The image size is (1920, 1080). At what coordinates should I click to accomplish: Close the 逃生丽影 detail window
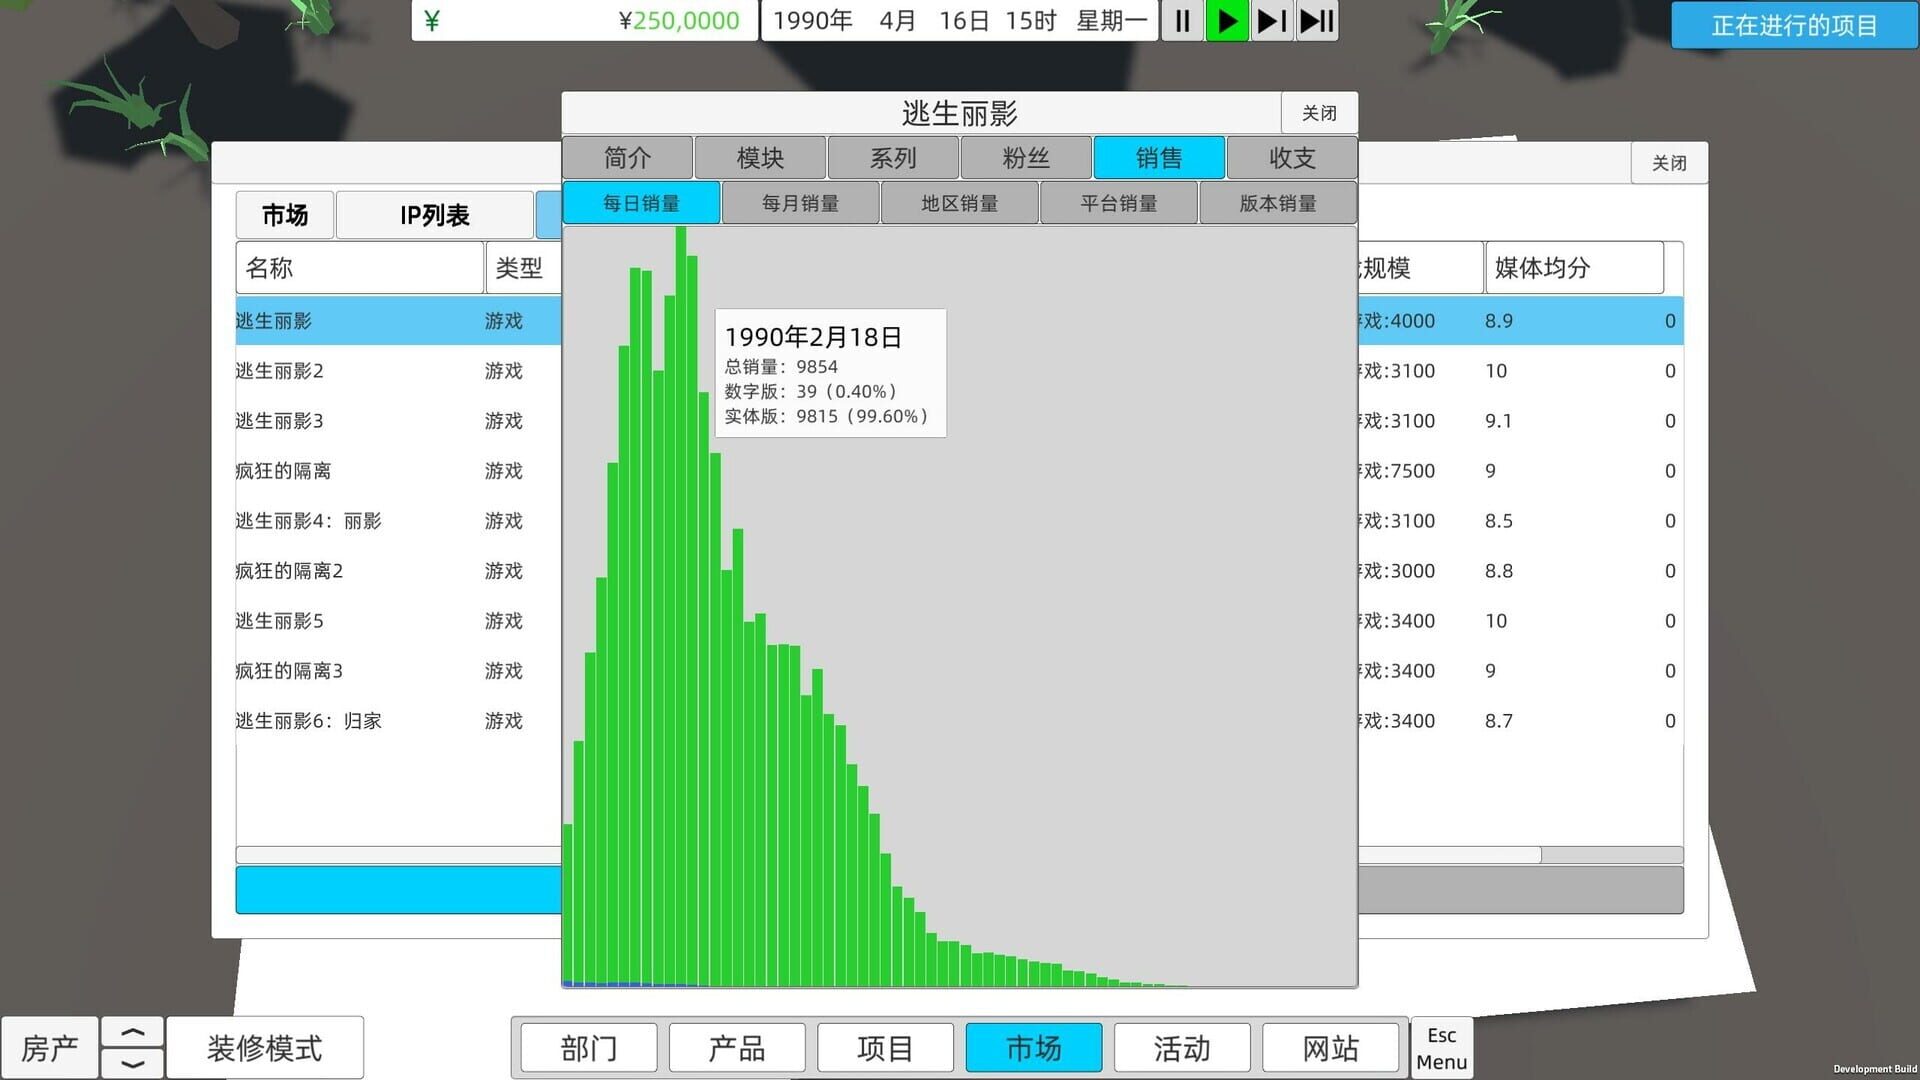(x=1319, y=113)
